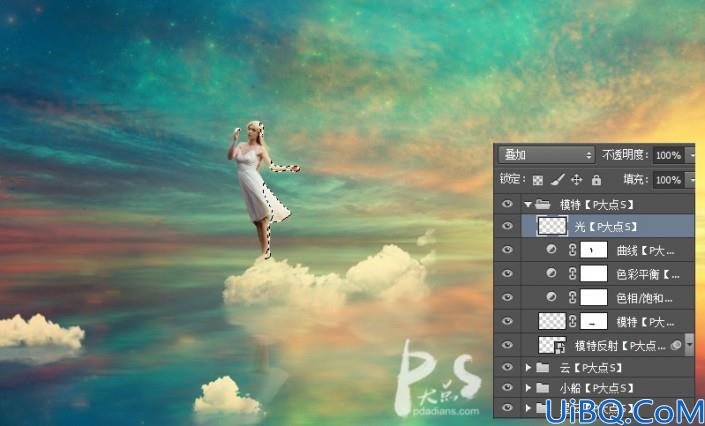Click the layer name 光【P大点S】
The image size is (705, 426).
point(606,226)
